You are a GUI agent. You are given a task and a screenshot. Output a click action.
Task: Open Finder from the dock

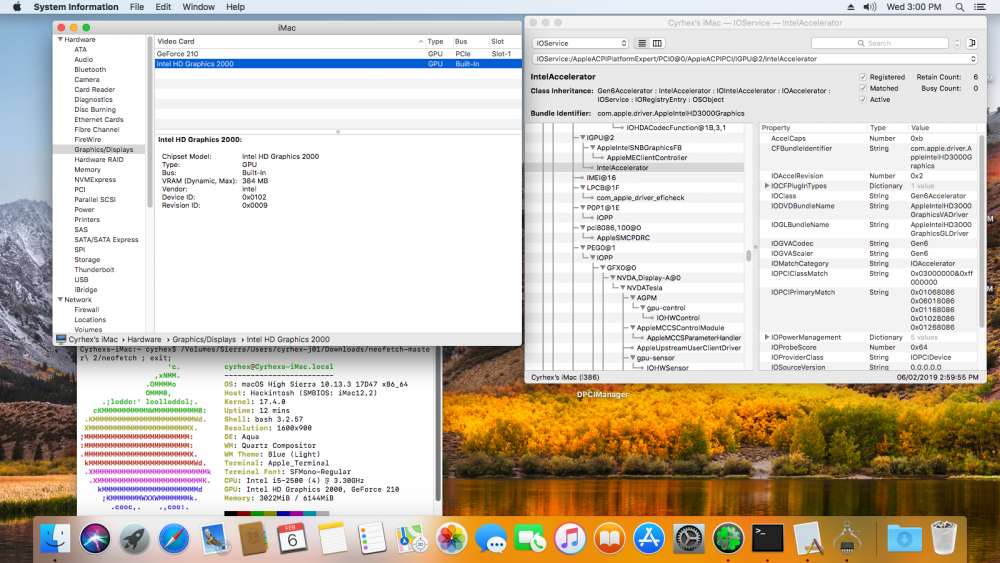pyautogui.click(x=55, y=539)
